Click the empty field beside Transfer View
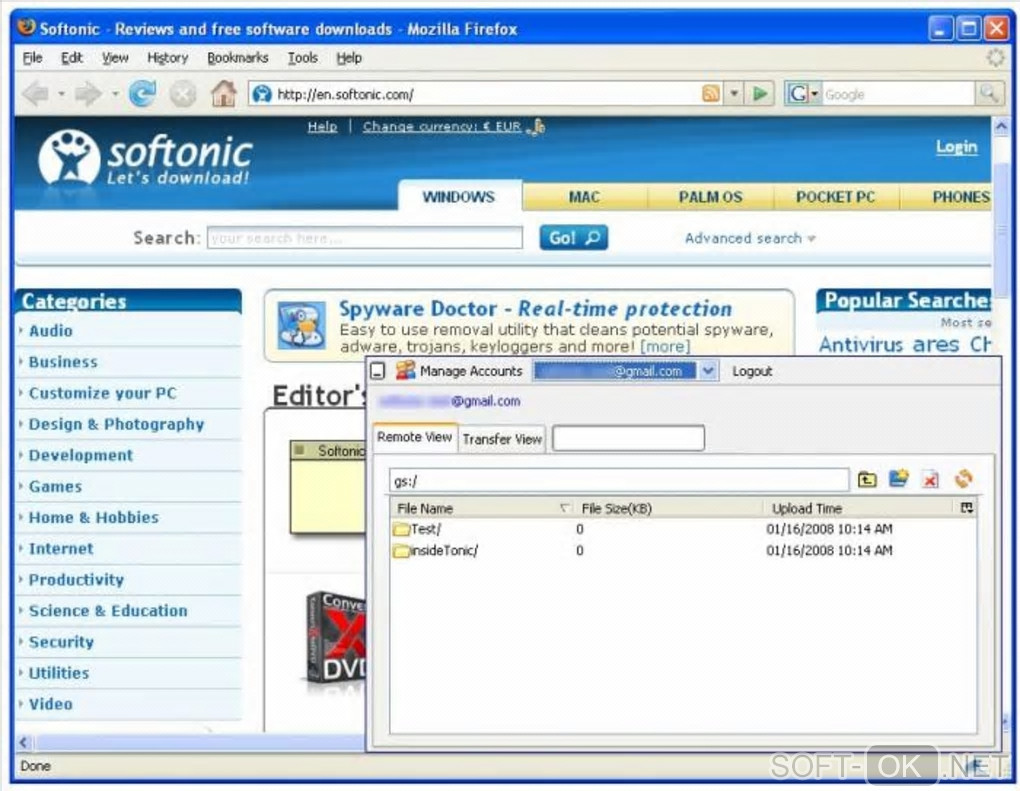The image size is (1020, 791). [628, 438]
